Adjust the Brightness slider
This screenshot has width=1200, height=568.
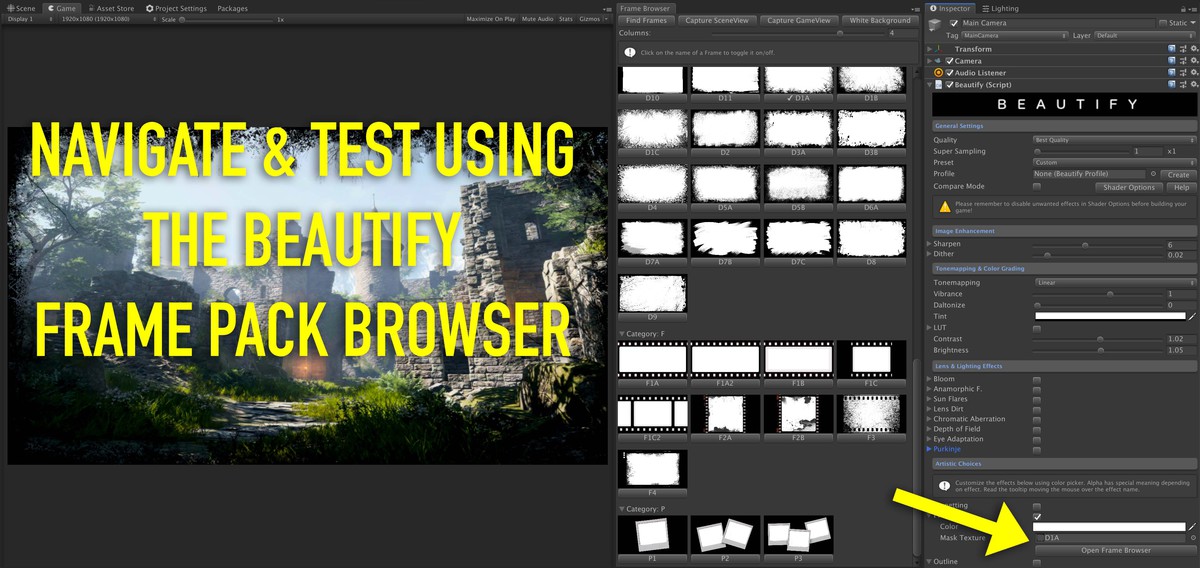click(x=1096, y=350)
